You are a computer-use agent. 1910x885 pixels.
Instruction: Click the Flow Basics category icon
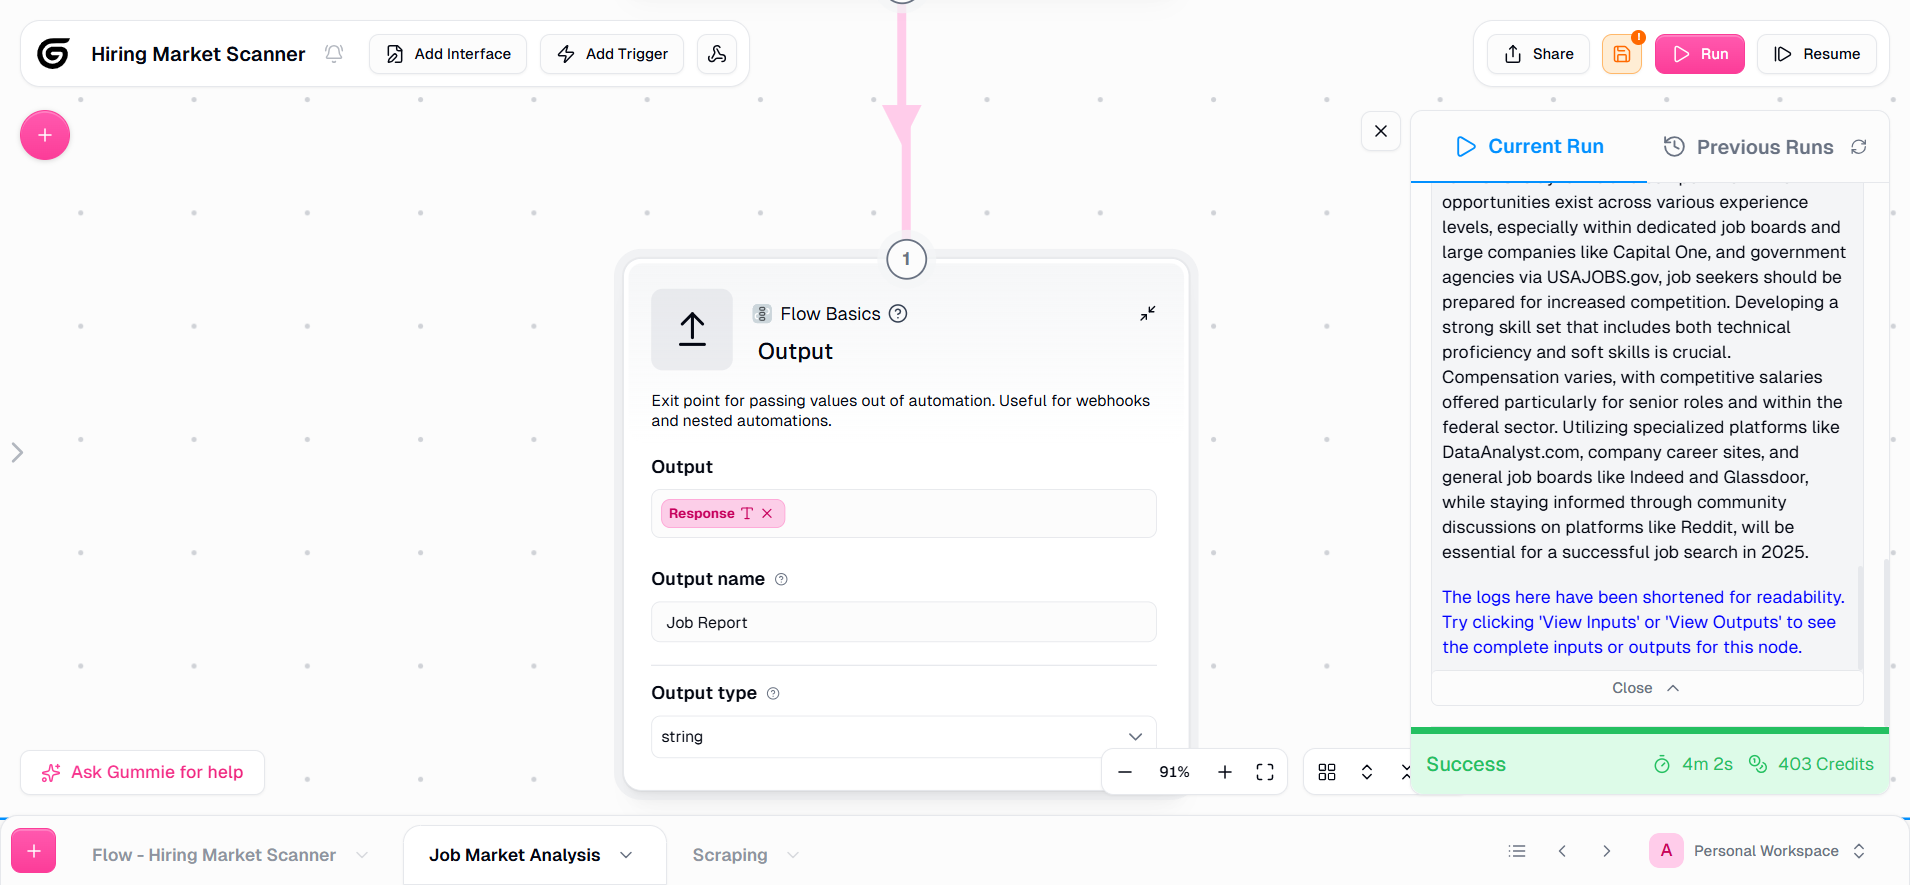(x=762, y=314)
